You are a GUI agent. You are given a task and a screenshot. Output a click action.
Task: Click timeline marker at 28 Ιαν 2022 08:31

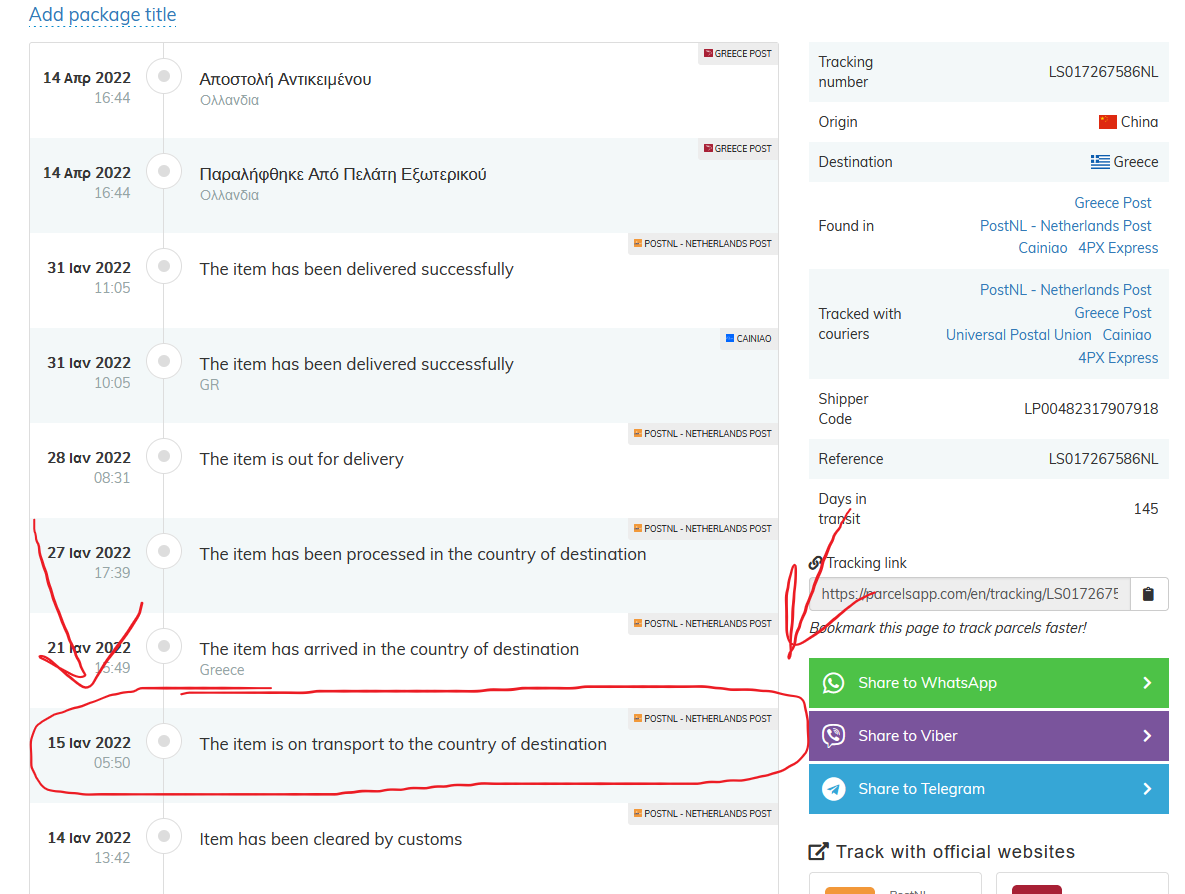[164, 456]
